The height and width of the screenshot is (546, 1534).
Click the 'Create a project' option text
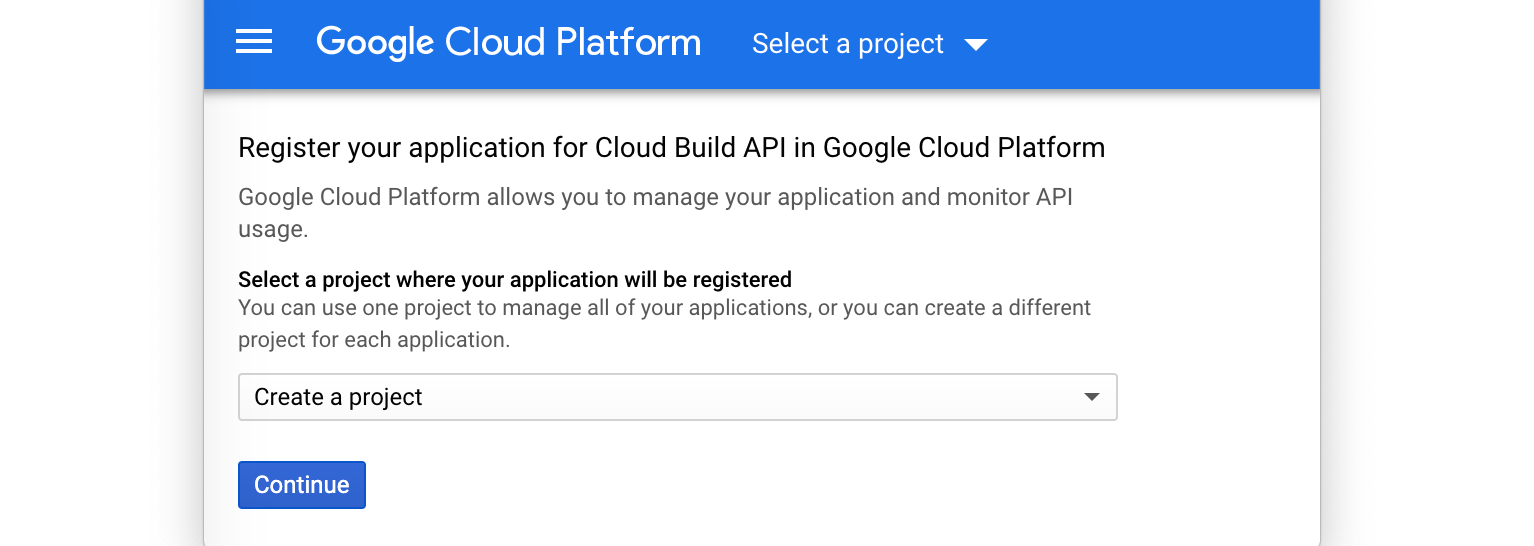coord(338,397)
